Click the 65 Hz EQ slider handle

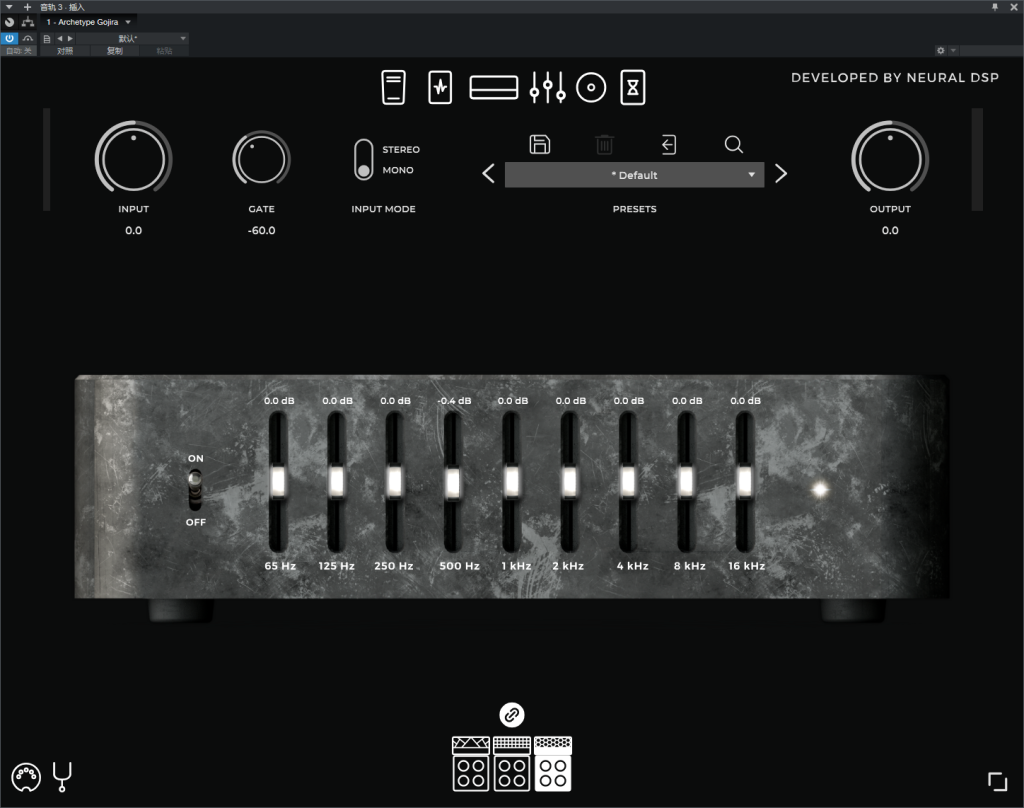click(278, 481)
